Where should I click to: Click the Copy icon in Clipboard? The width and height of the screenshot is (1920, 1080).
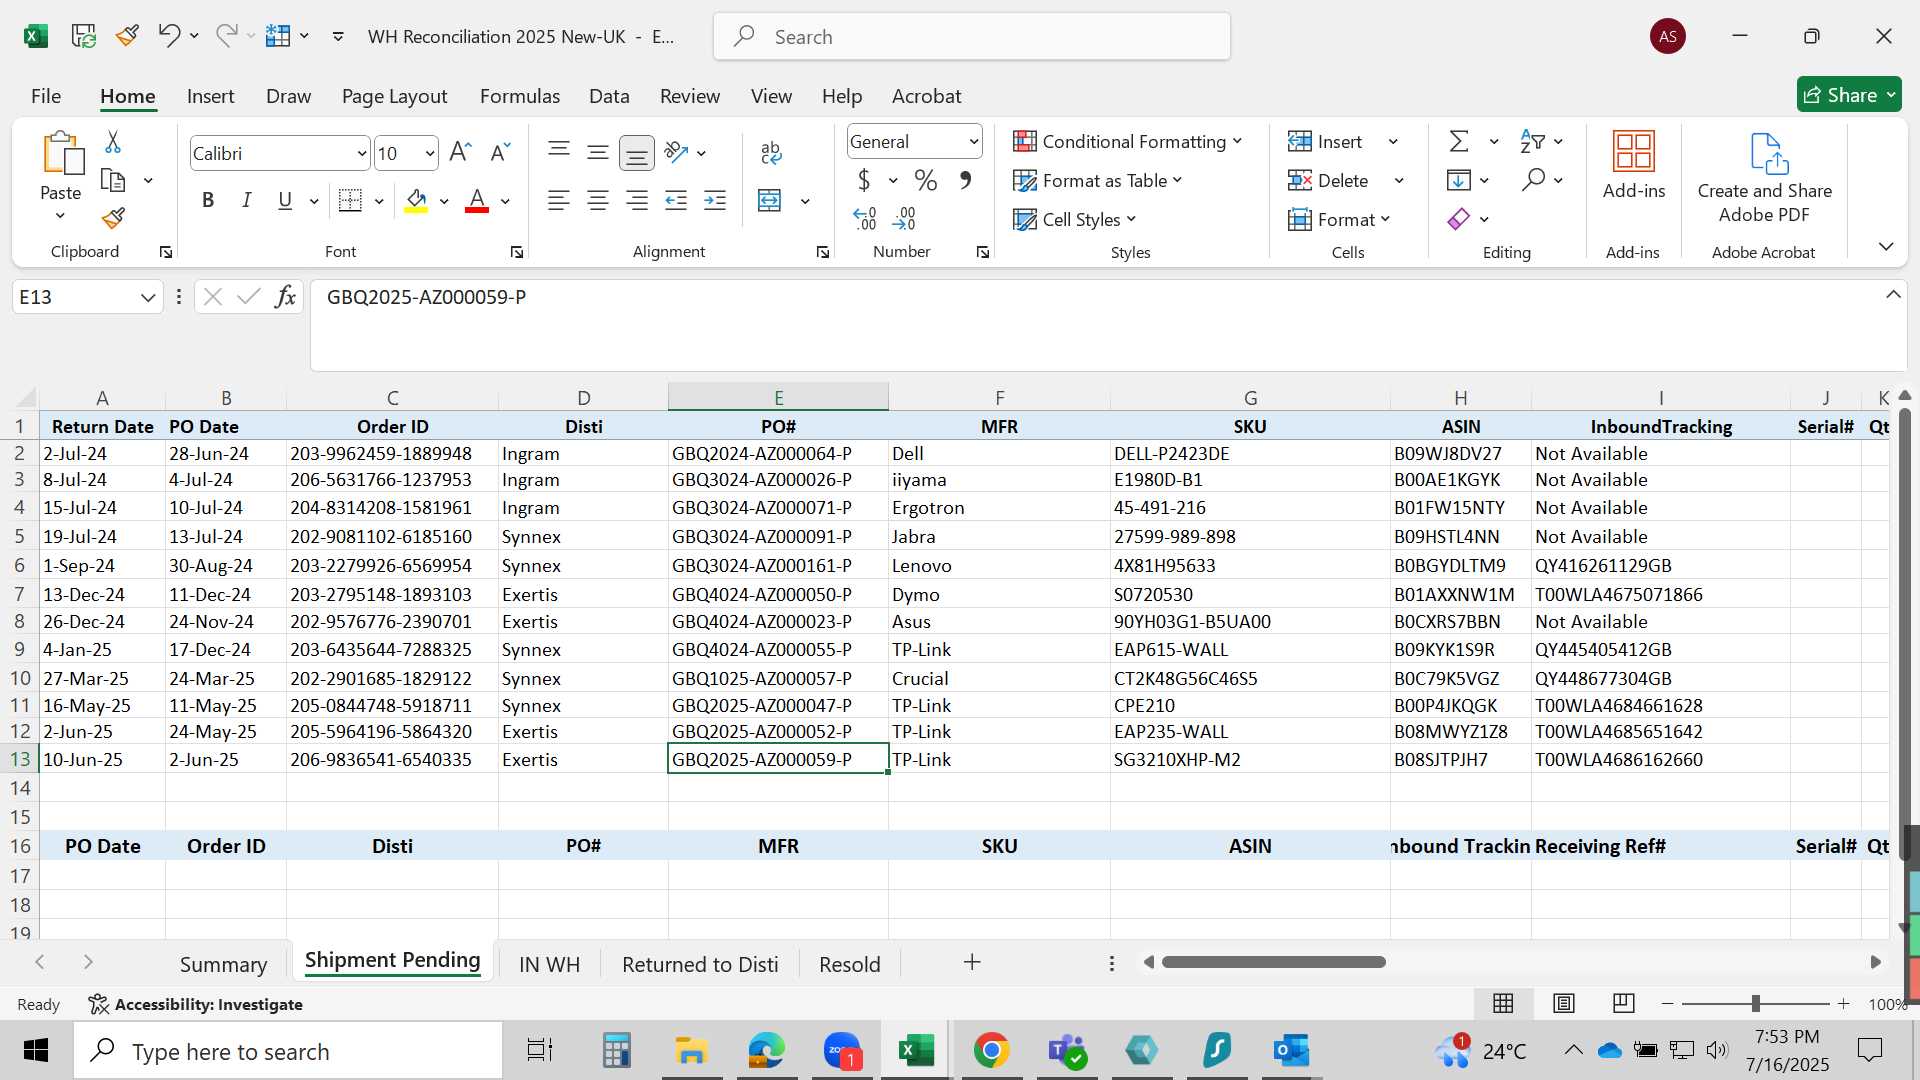(113, 180)
